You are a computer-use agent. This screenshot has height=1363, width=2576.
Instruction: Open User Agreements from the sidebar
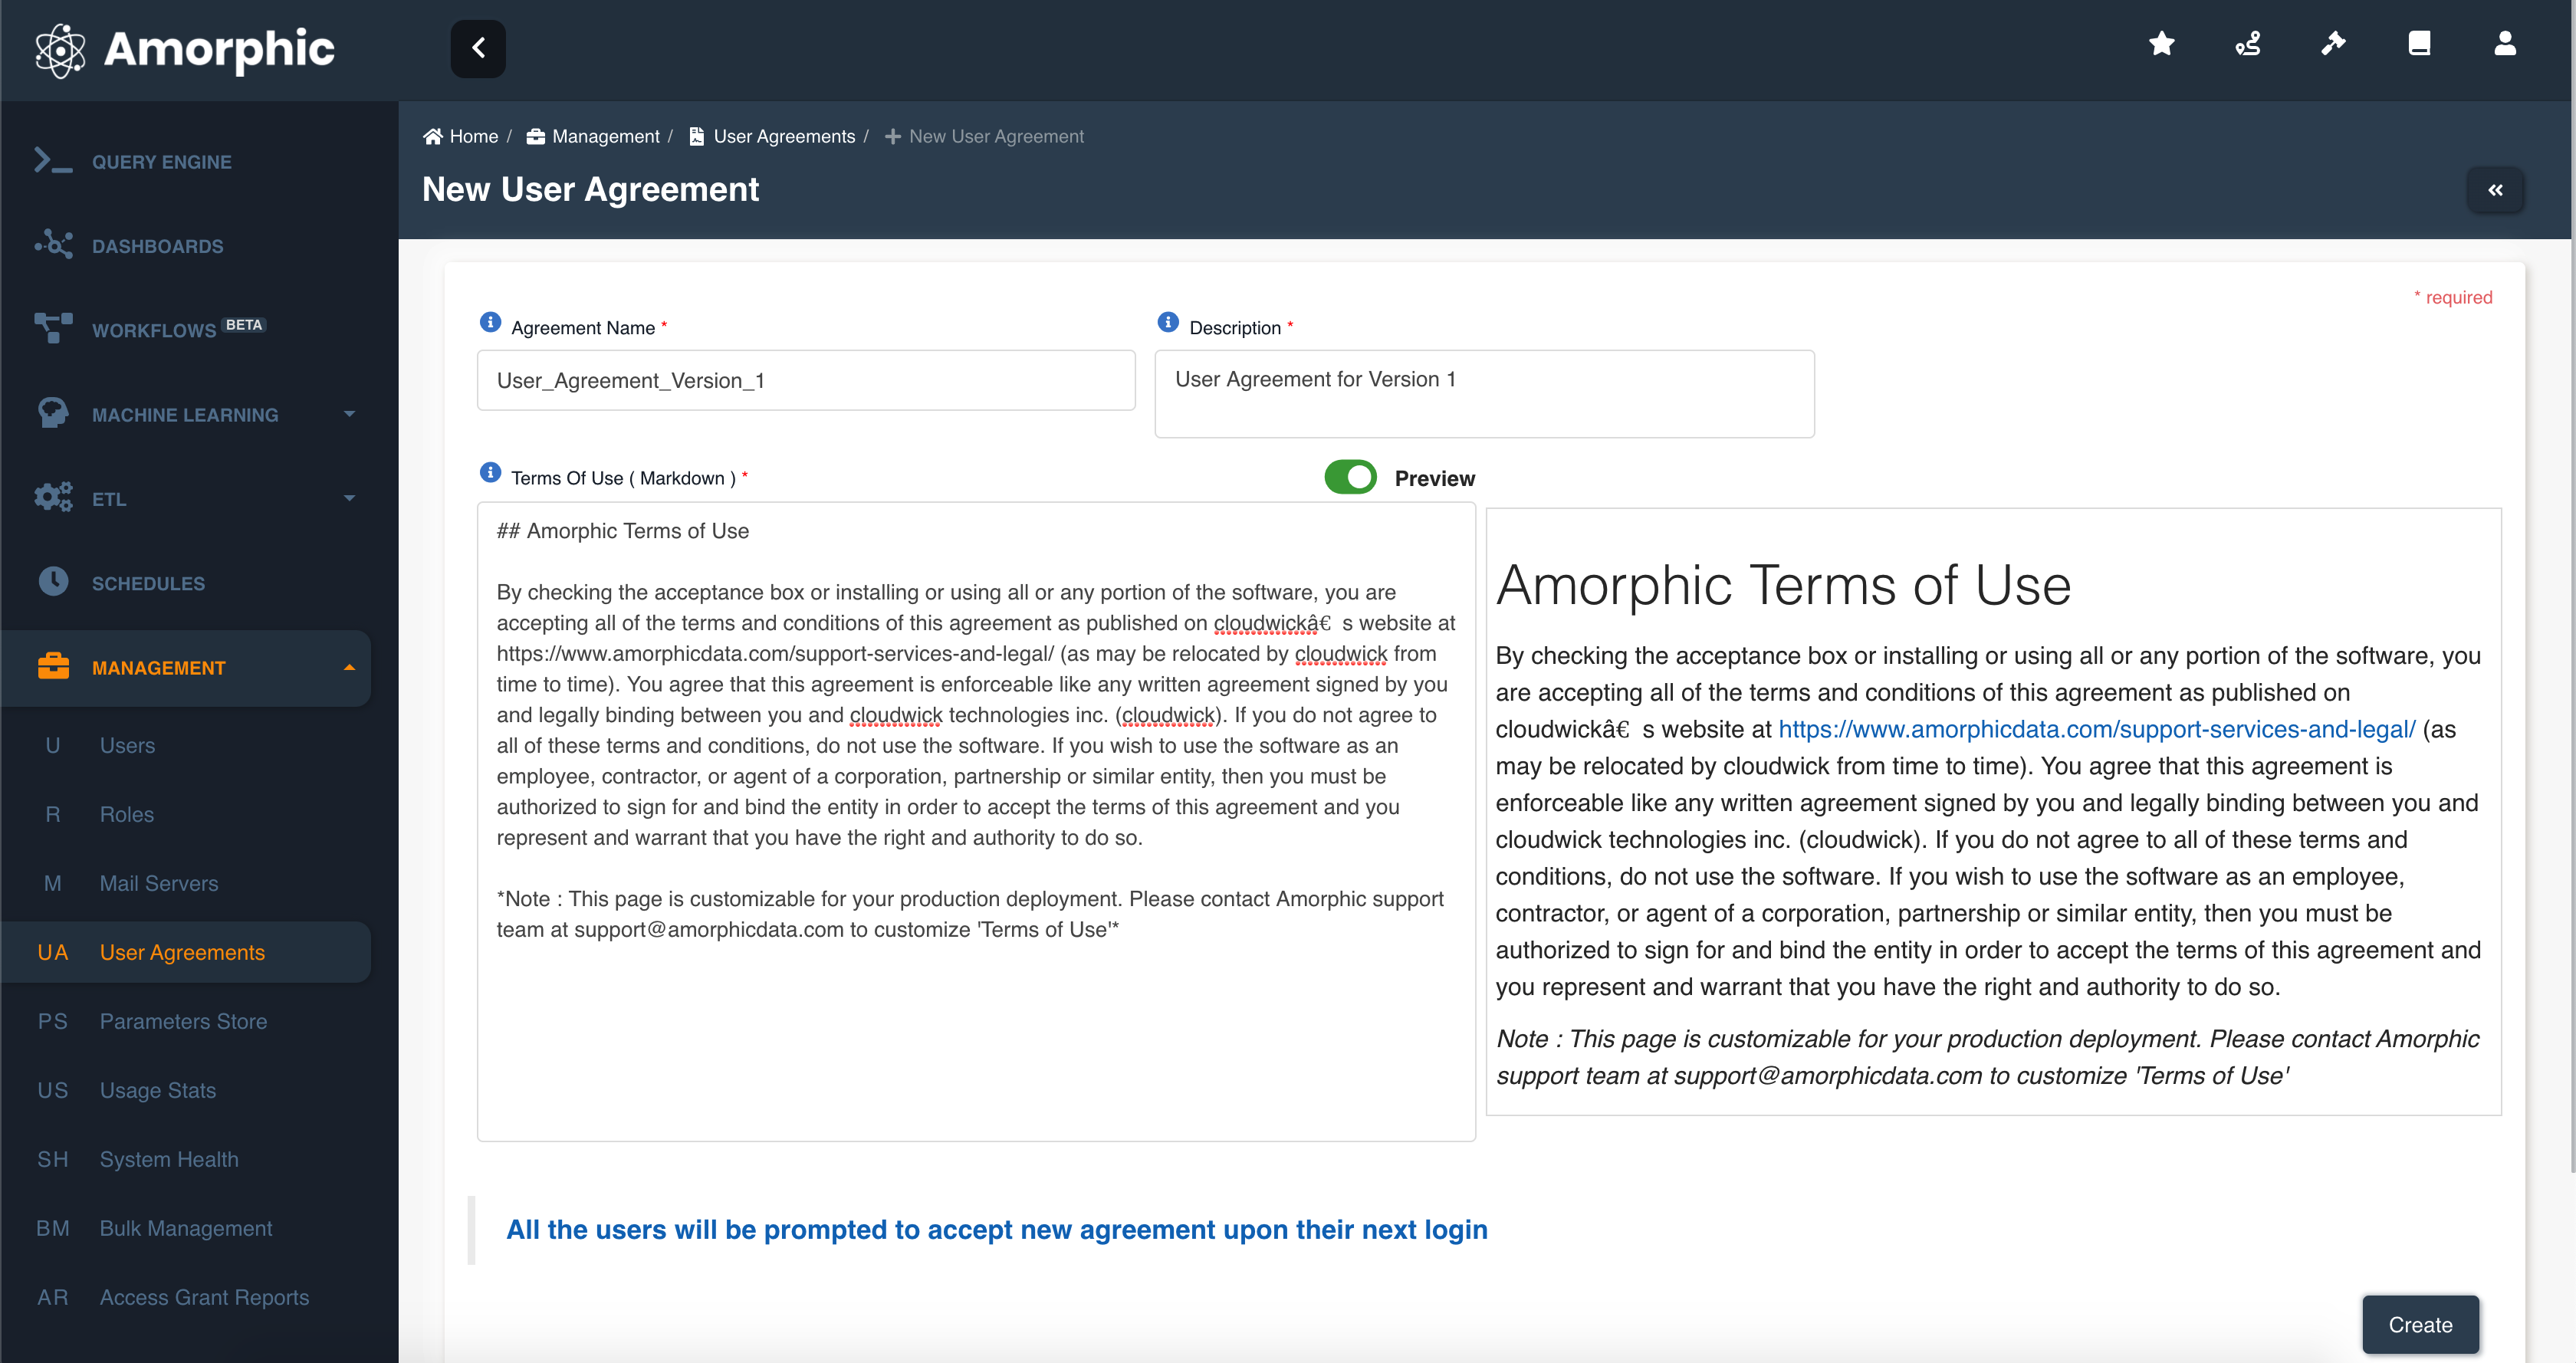(x=182, y=952)
